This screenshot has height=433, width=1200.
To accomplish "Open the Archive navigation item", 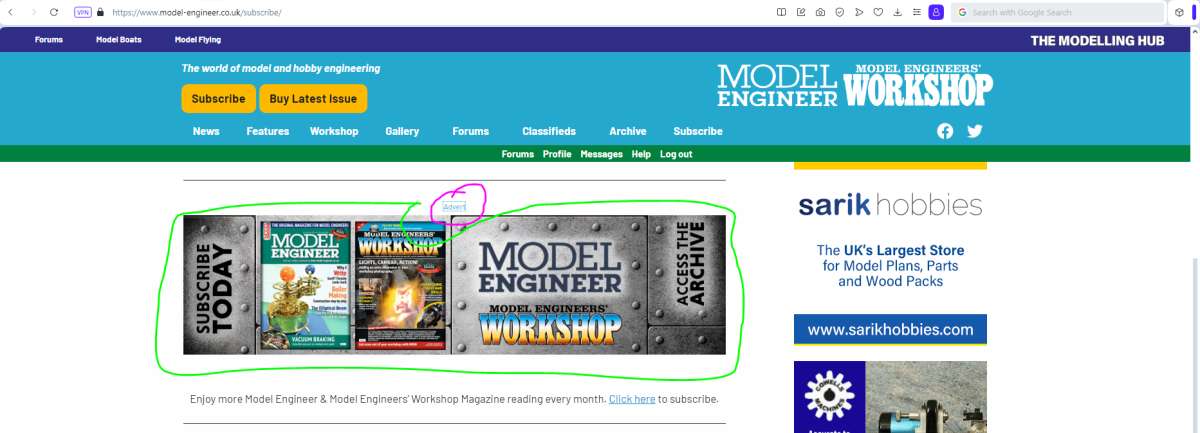I will [x=628, y=131].
